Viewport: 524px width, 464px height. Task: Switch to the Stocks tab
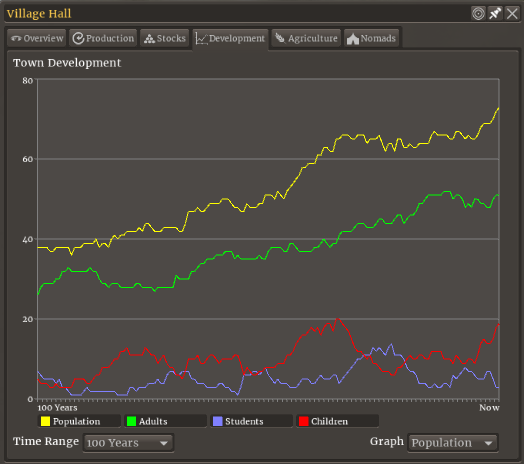point(165,38)
